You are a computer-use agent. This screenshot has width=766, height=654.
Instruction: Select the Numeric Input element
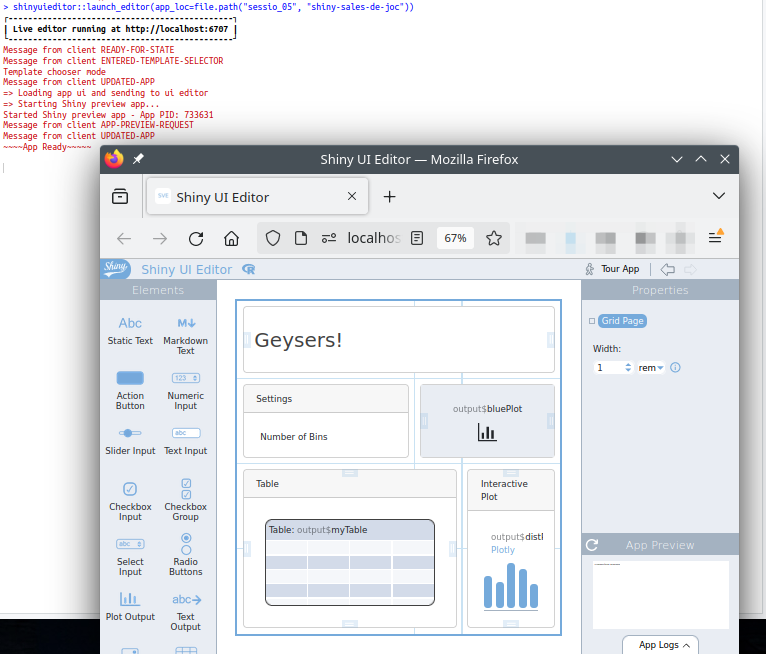point(186,388)
